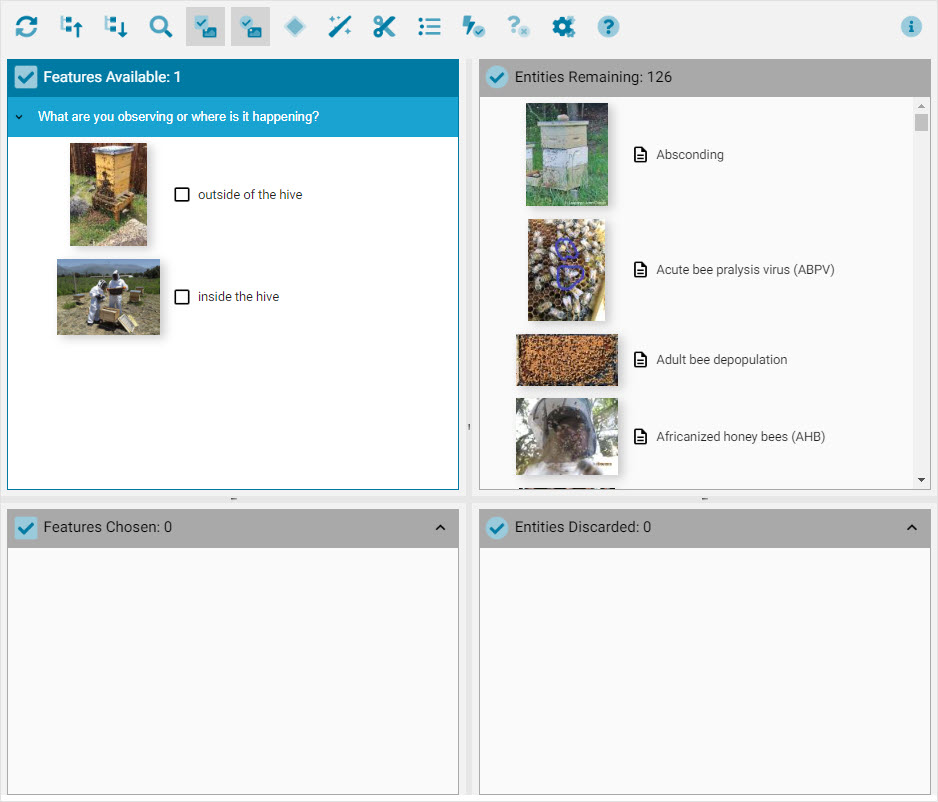Collapse the Entities Discarded panel chevron
938x802 pixels.
click(911, 528)
